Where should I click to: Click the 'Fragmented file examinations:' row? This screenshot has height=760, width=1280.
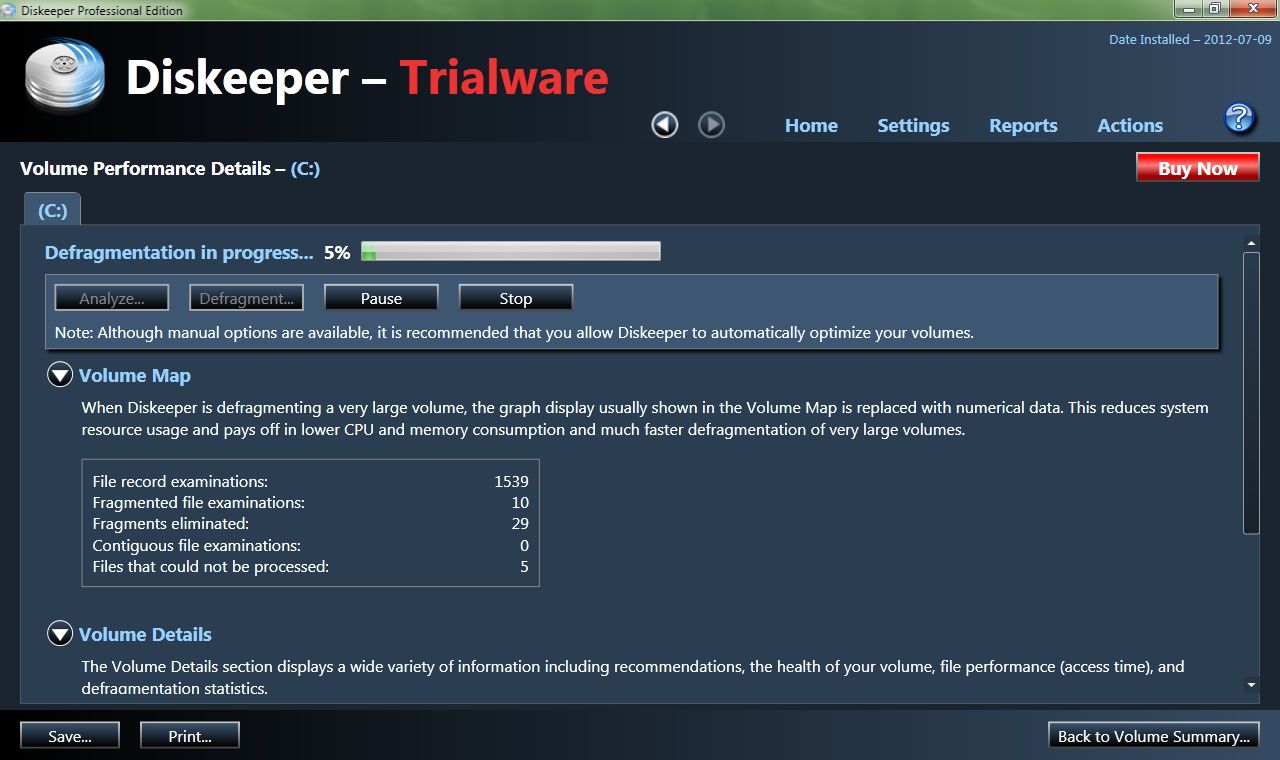(x=310, y=502)
